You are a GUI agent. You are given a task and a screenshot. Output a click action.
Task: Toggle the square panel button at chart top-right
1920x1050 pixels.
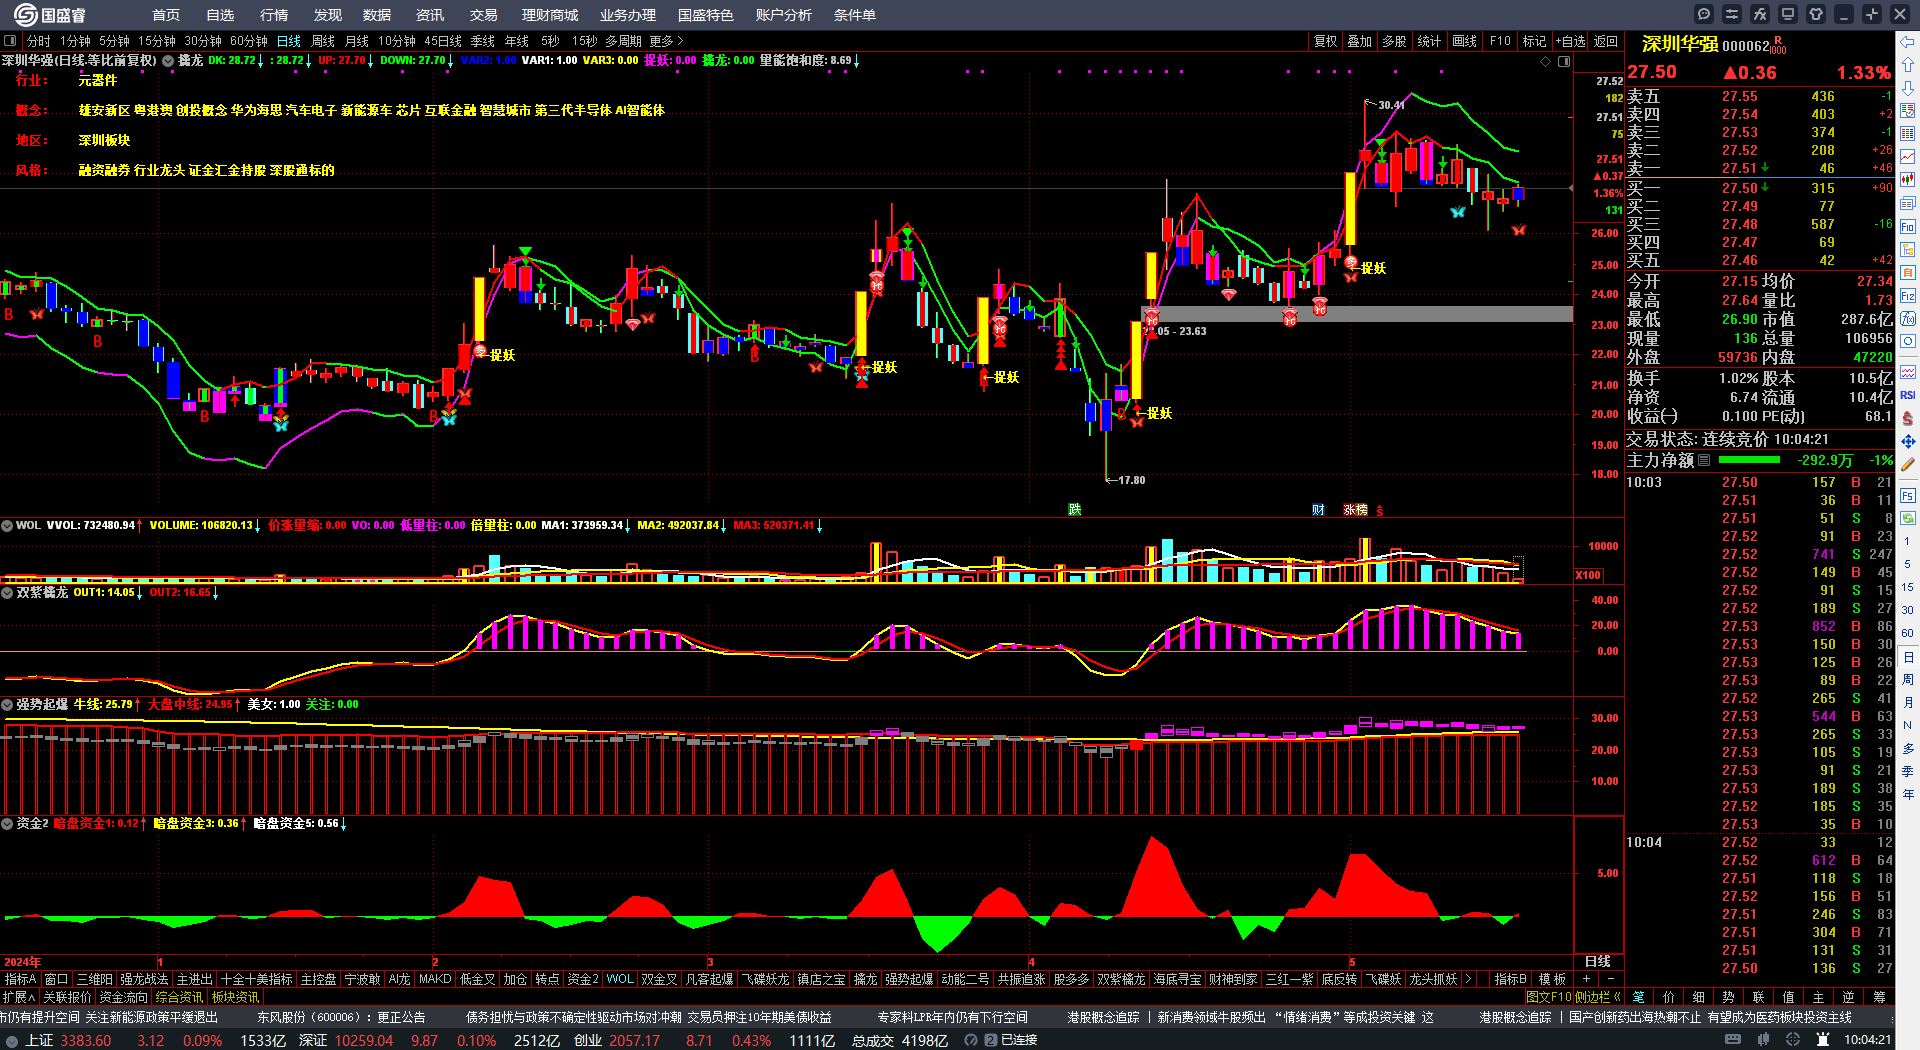pyautogui.click(x=1564, y=61)
